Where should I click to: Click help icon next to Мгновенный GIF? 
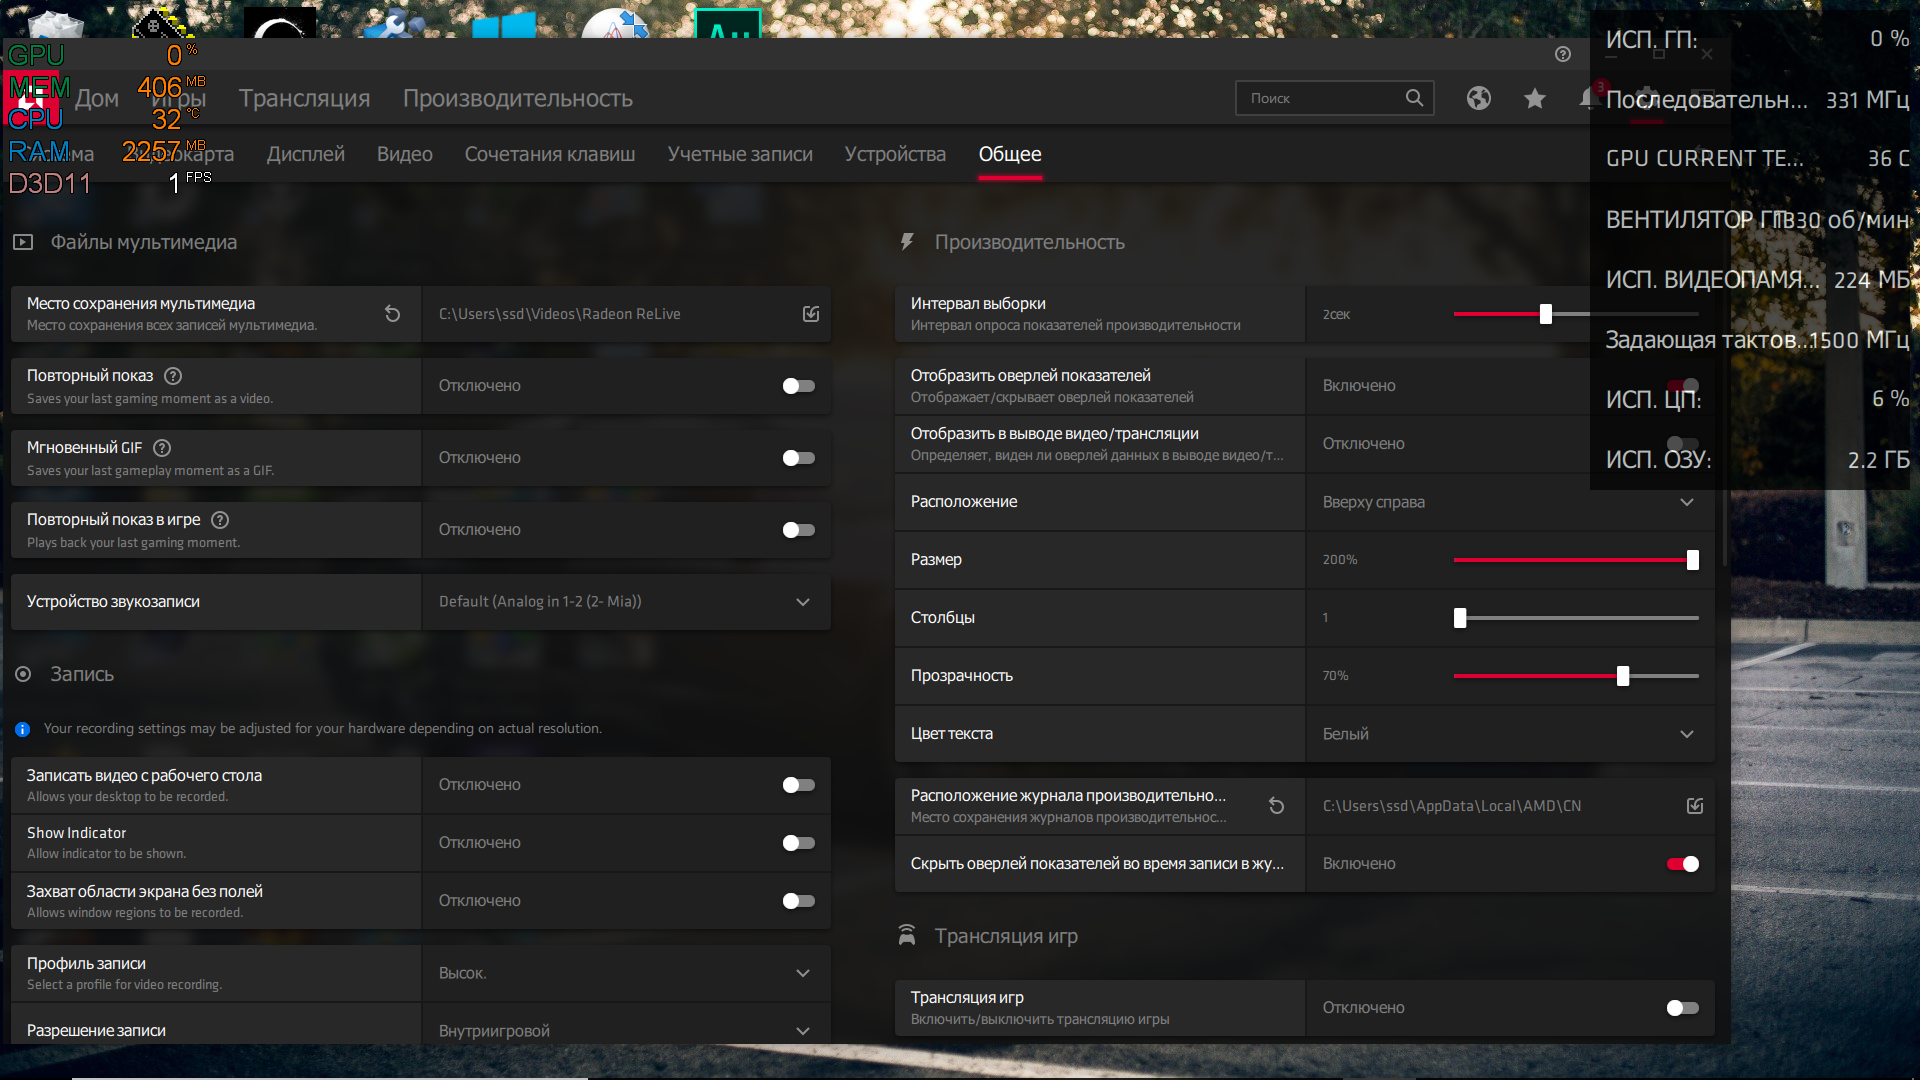[x=162, y=448]
